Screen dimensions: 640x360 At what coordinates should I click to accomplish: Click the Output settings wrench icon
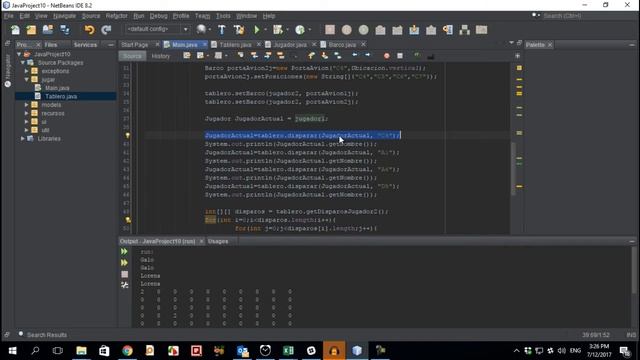pos(124,285)
